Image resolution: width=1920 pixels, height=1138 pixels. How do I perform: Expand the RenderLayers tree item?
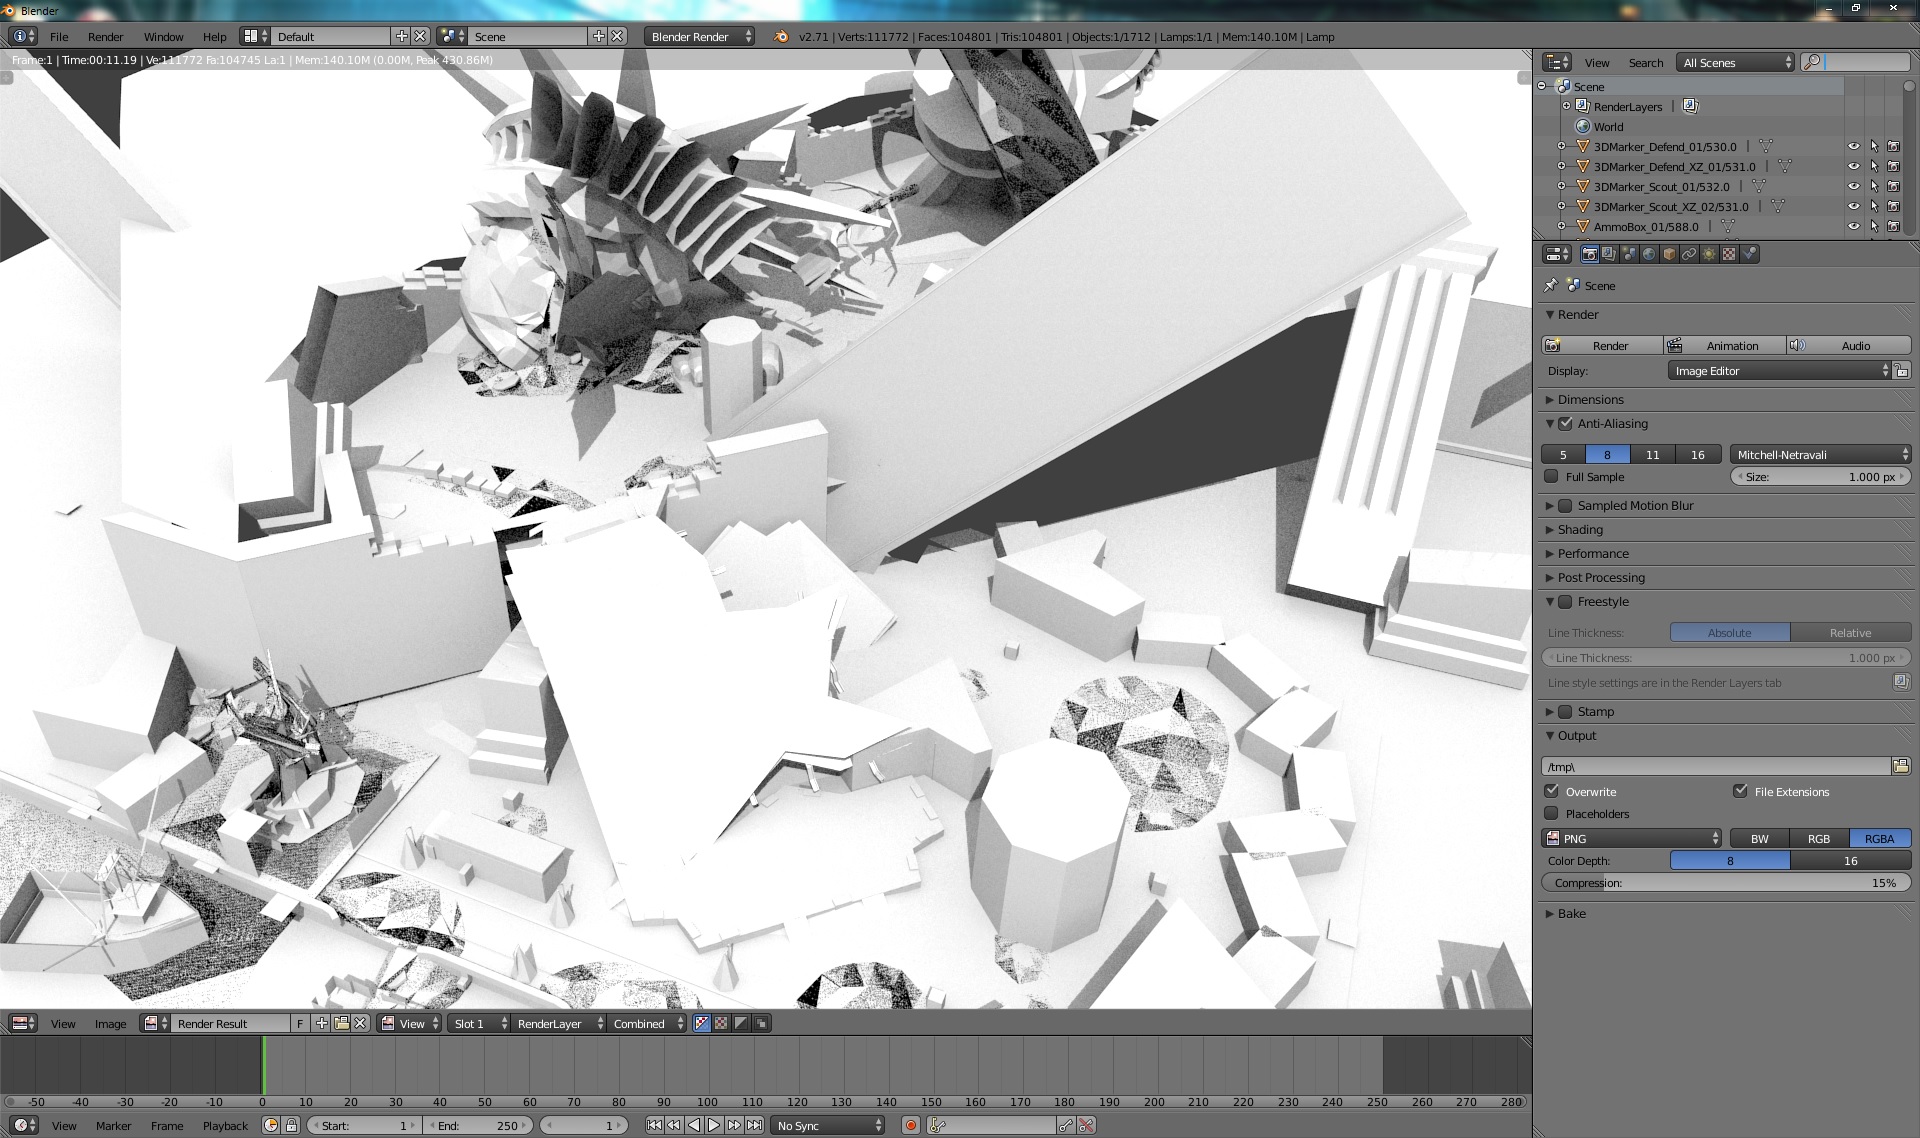coord(1567,106)
